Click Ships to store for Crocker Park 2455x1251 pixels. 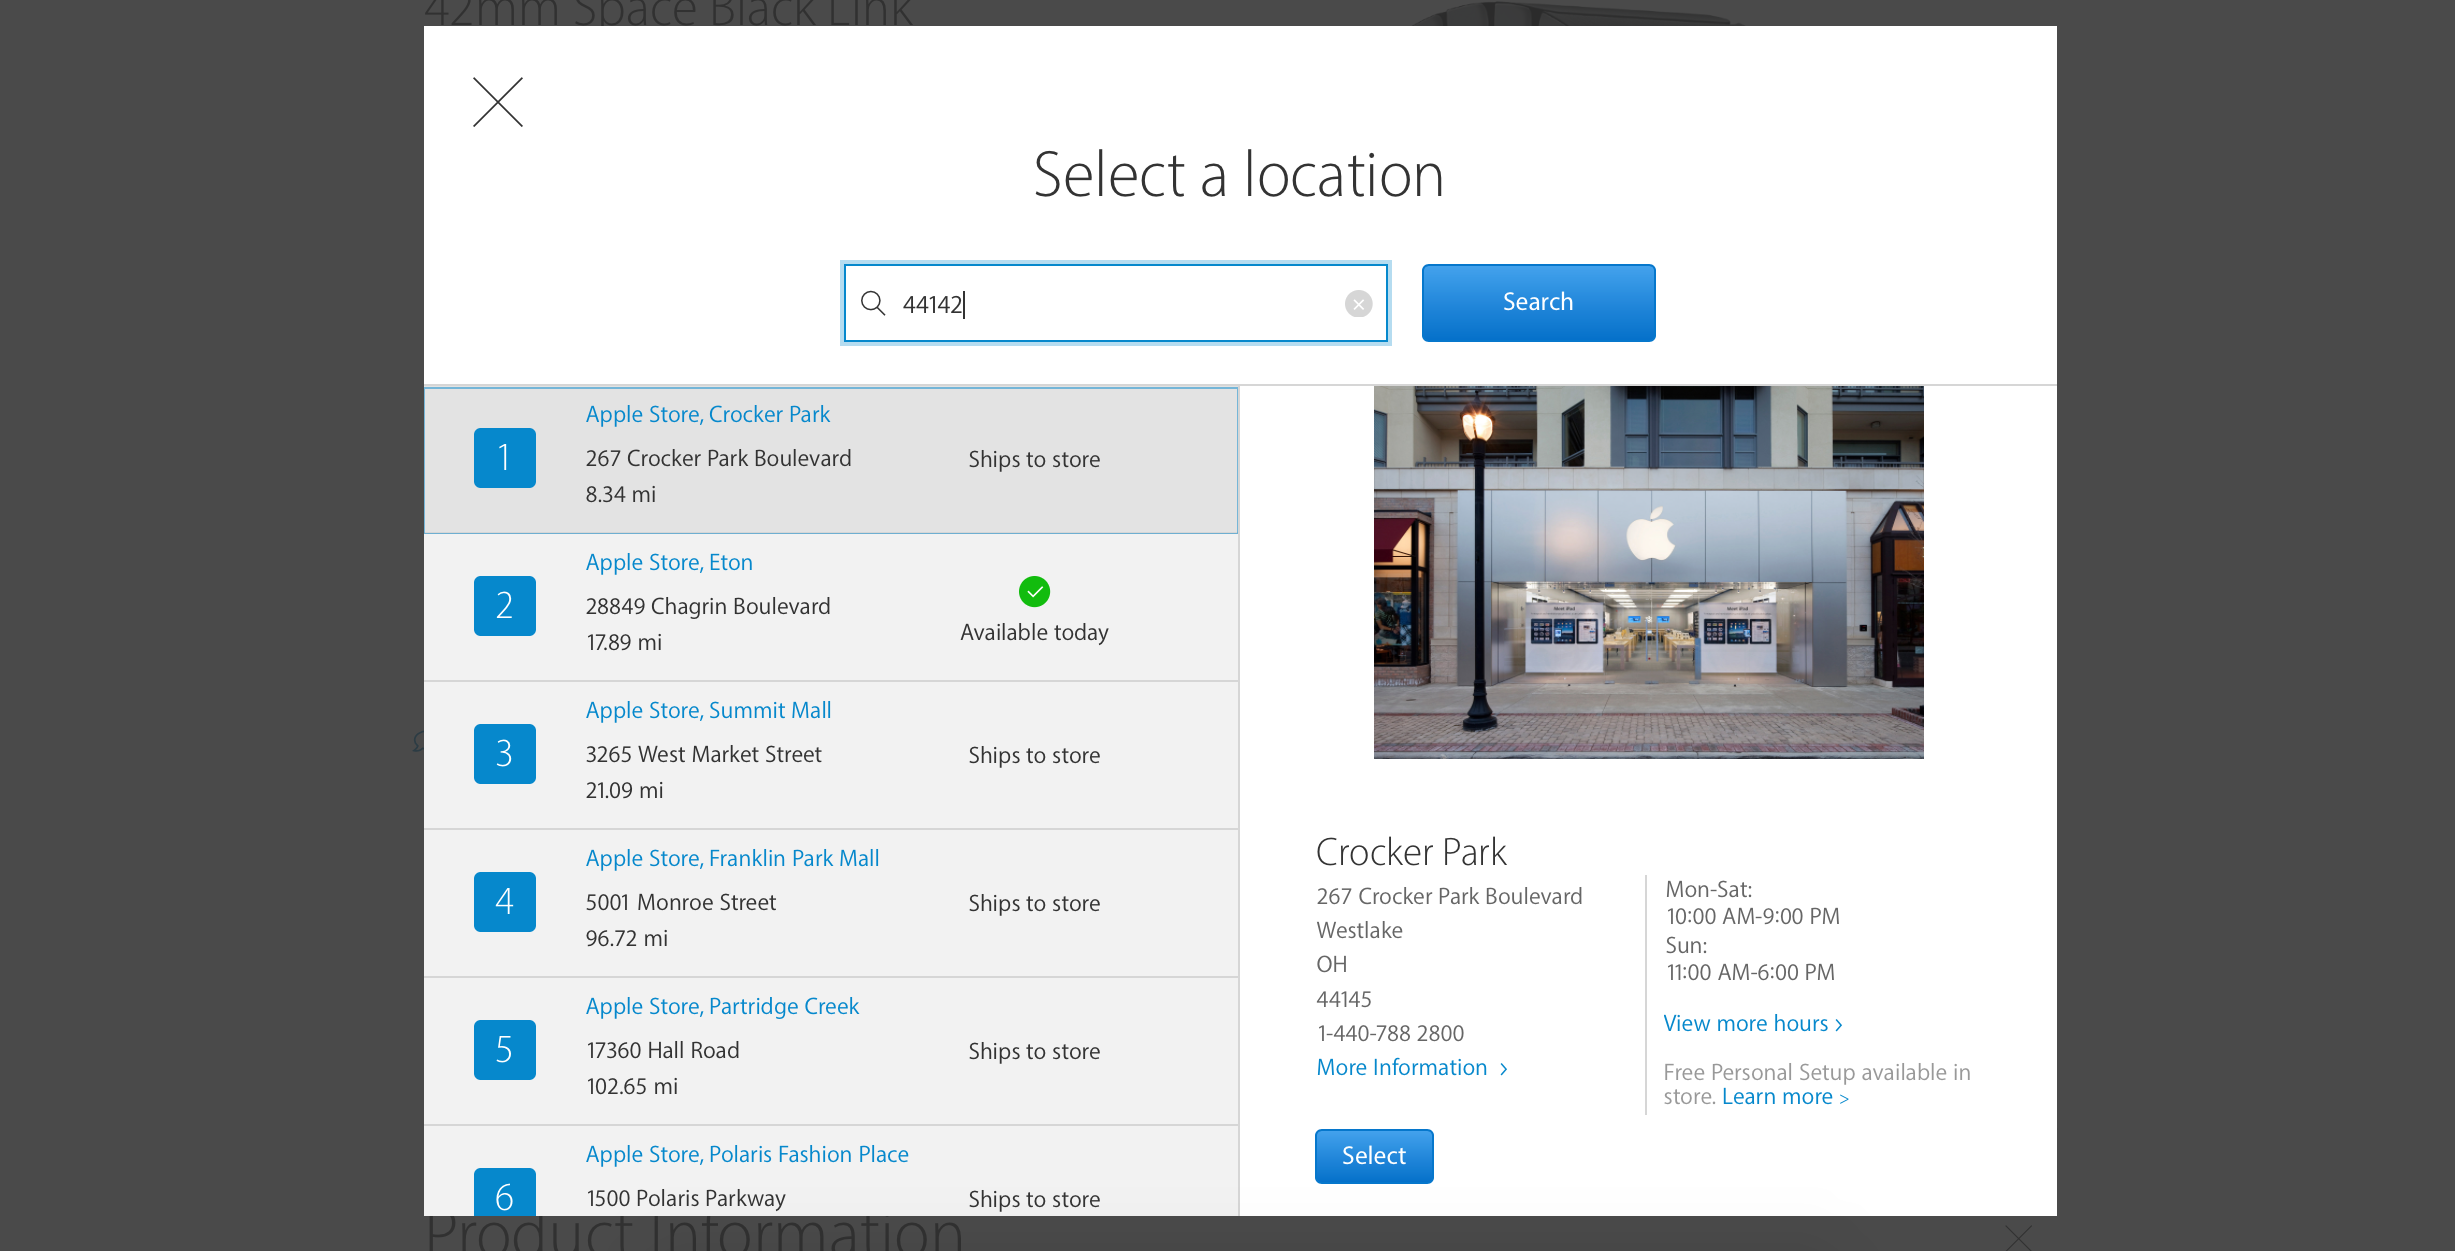pos(1034,459)
